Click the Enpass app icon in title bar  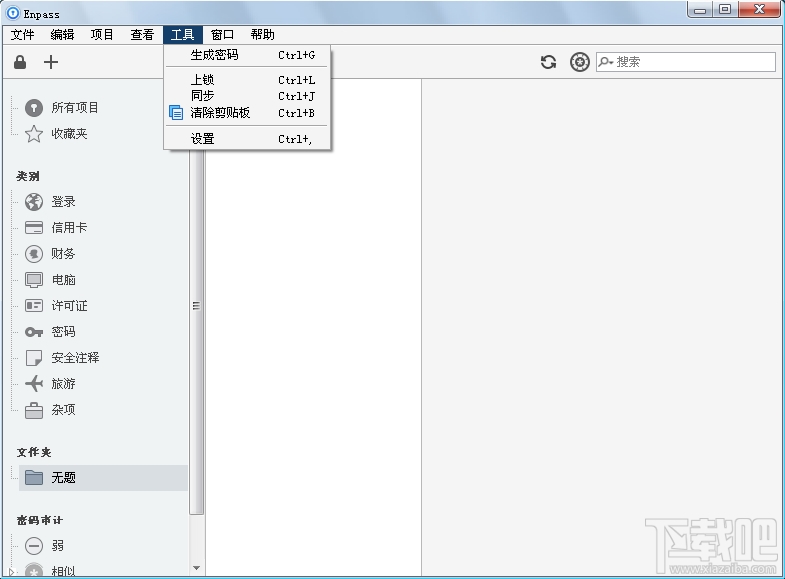[x=13, y=14]
